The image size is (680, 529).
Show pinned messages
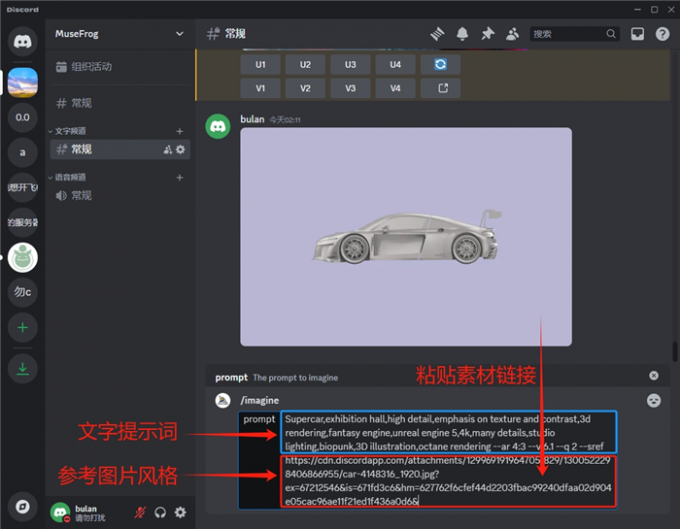point(487,34)
